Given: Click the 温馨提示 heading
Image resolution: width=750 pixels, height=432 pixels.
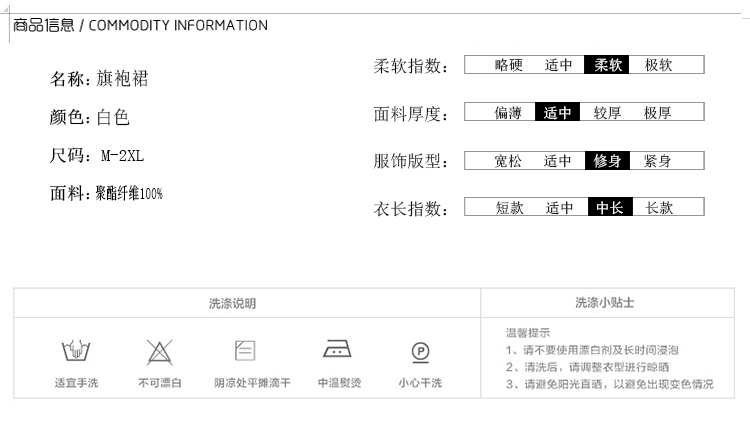Looking at the screenshot, I should (528, 332).
